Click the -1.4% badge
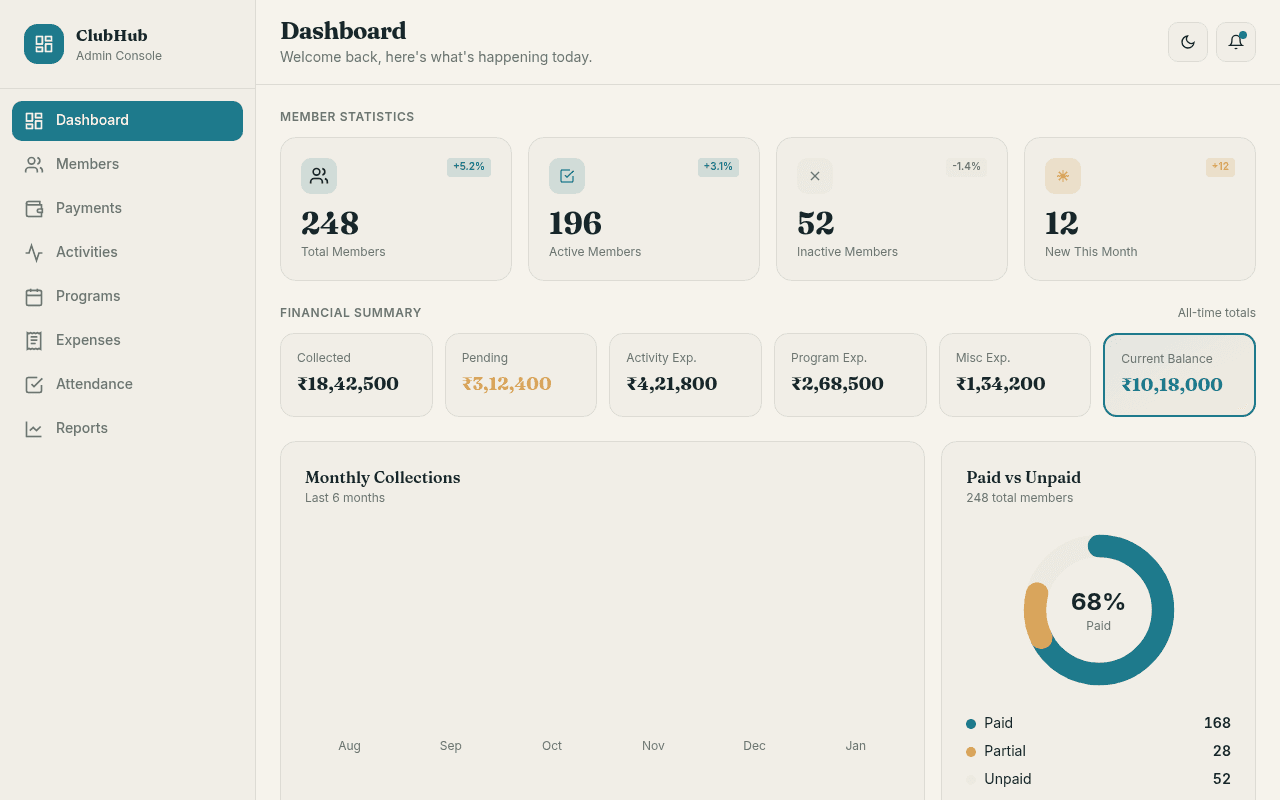This screenshot has height=800, width=1280. [x=966, y=167]
